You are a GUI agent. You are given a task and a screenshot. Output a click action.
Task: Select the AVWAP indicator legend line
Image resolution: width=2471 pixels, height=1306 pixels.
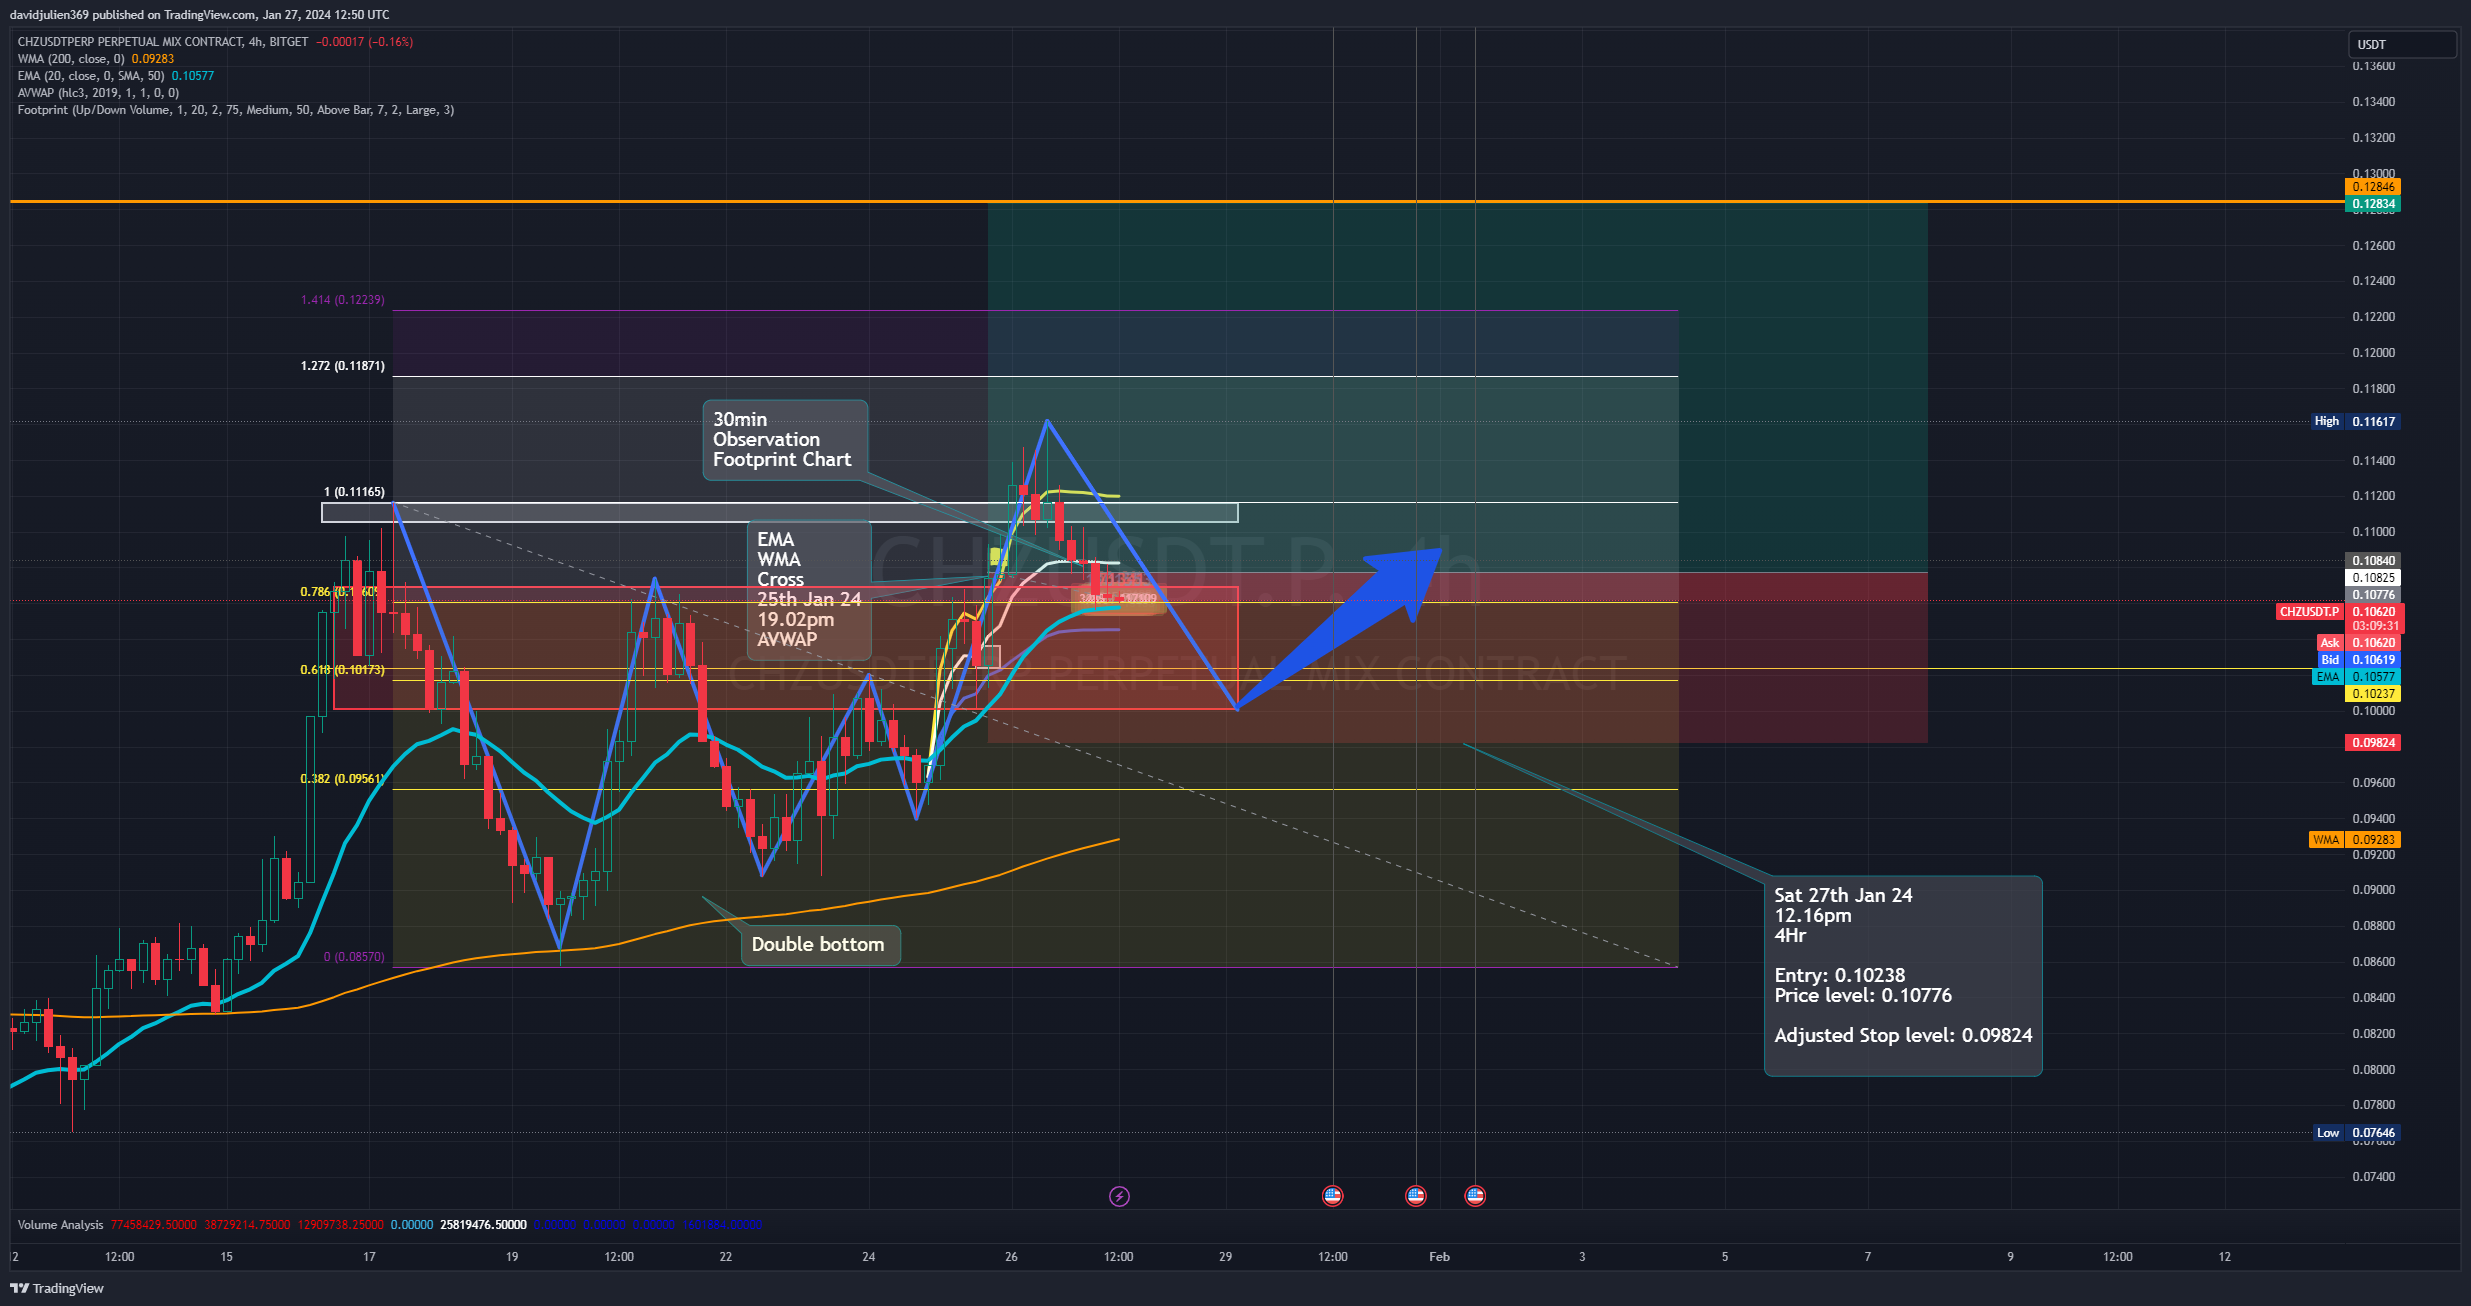point(98,93)
